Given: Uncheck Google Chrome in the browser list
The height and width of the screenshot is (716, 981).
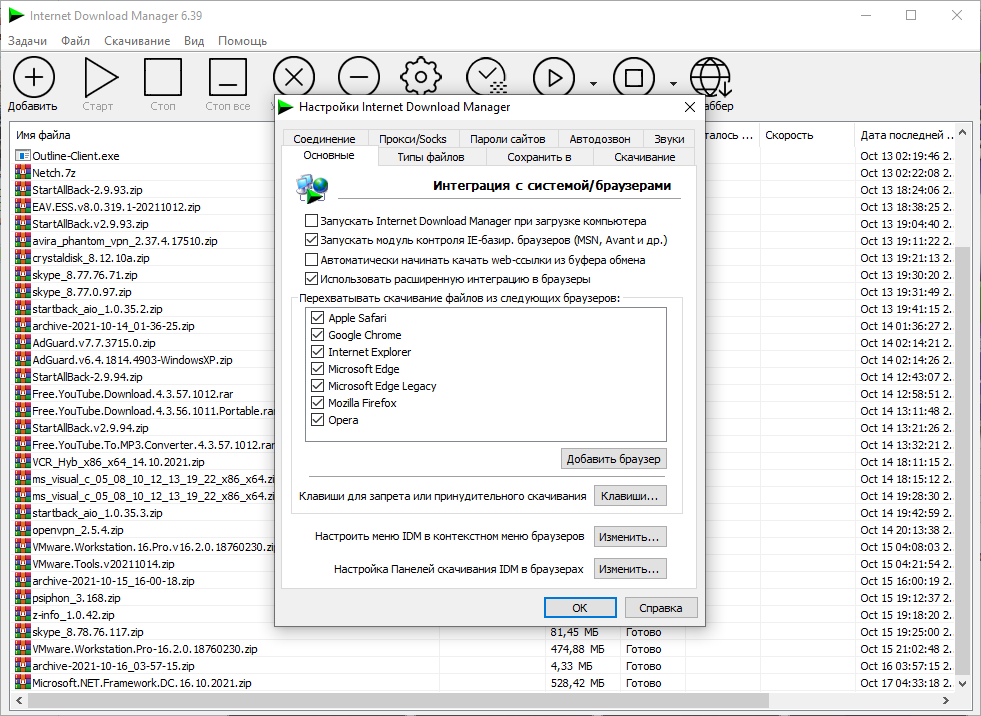Looking at the screenshot, I should (x=319, y=335).
